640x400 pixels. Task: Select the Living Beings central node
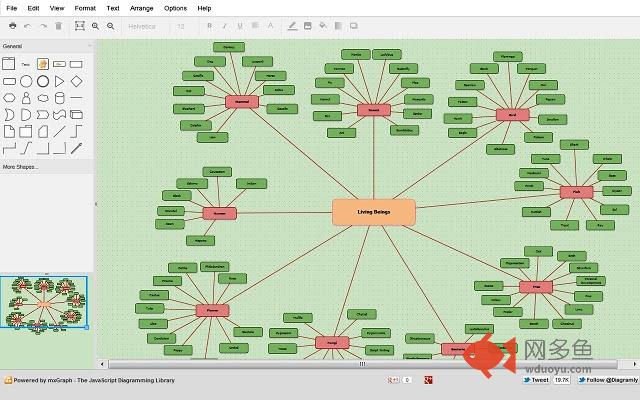click(374, 212)
